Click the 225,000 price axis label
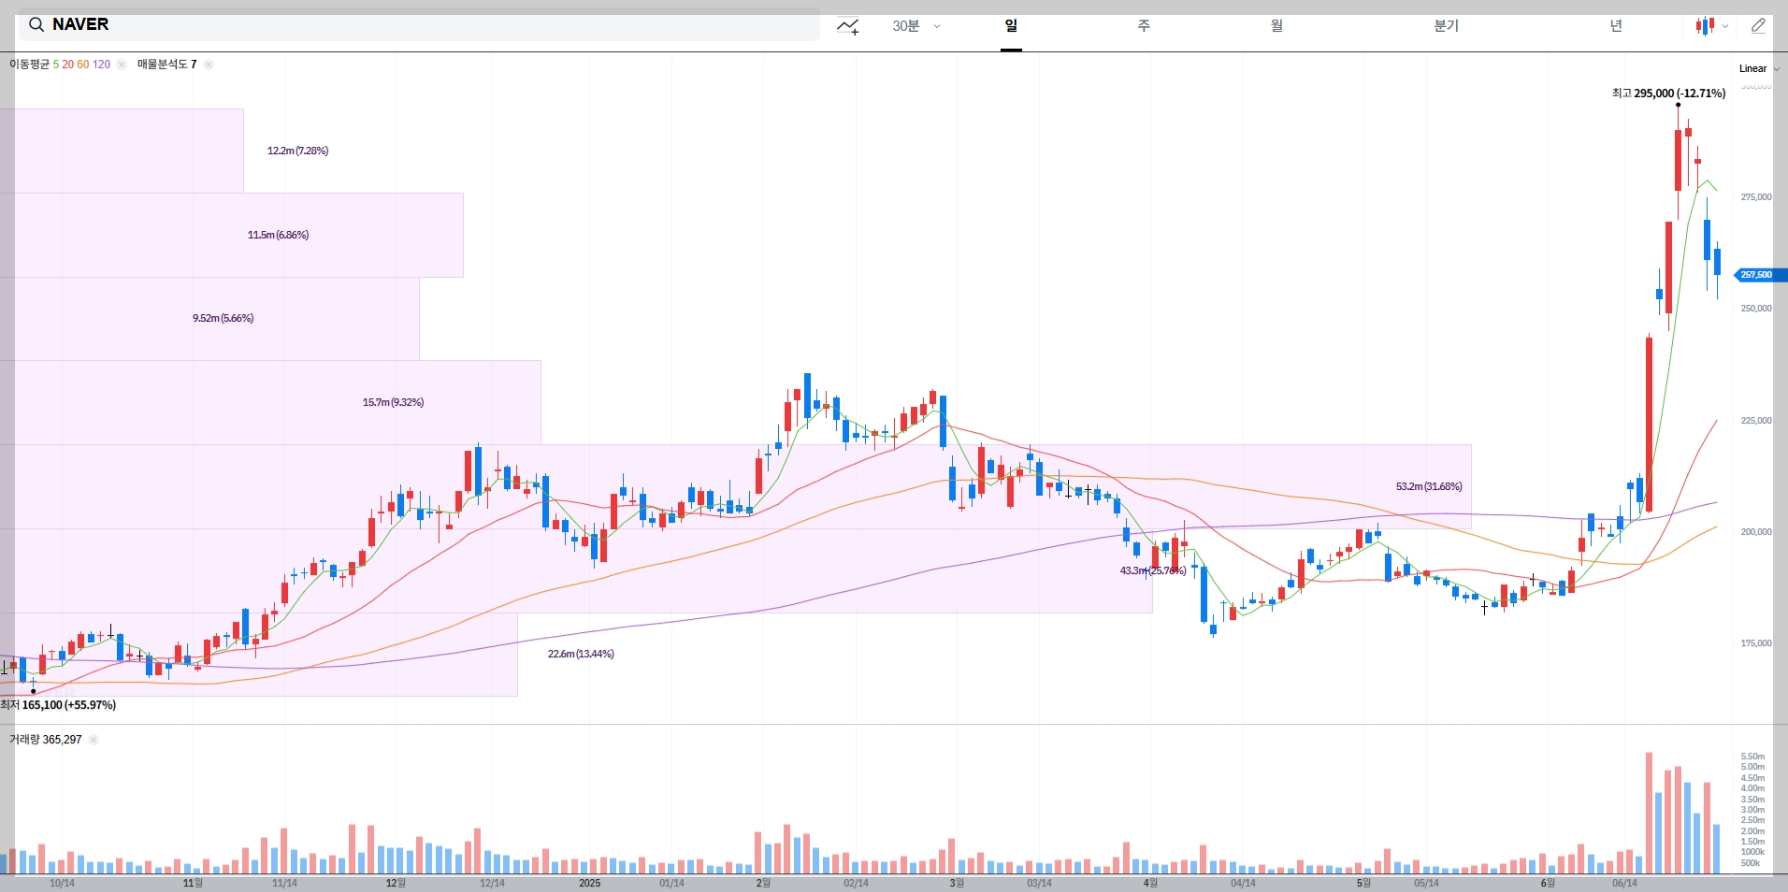The width and height of the screenshot is (1788, 892). (x=1756, y=421)
